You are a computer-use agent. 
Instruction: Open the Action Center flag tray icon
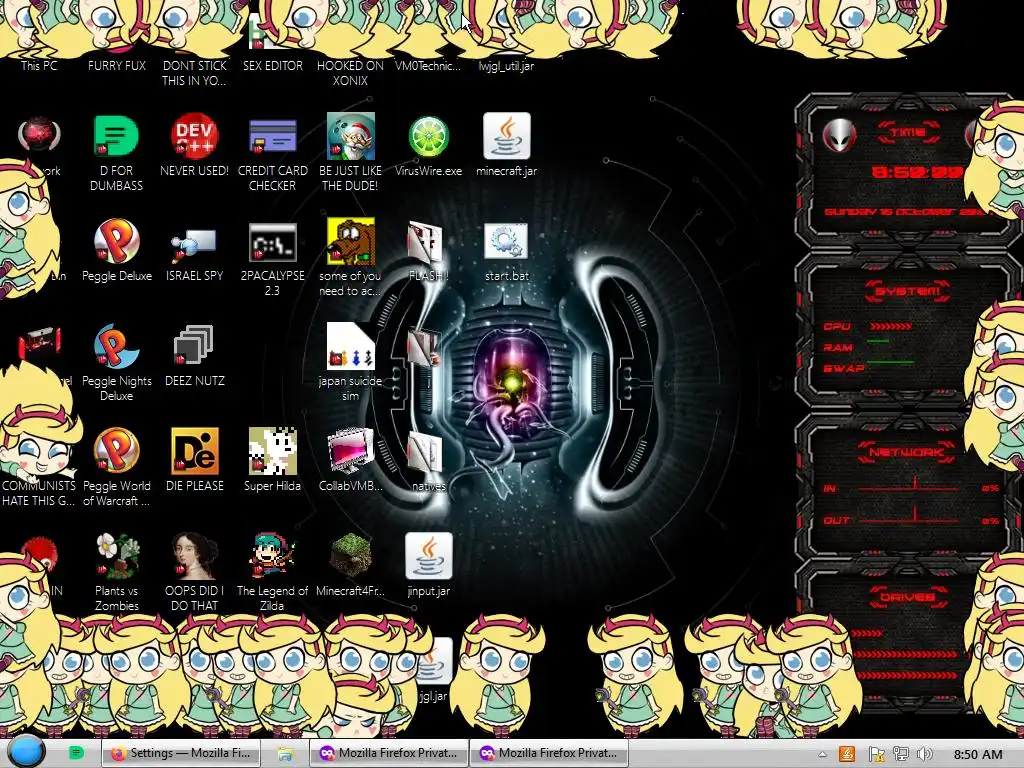tap(876, 754)
